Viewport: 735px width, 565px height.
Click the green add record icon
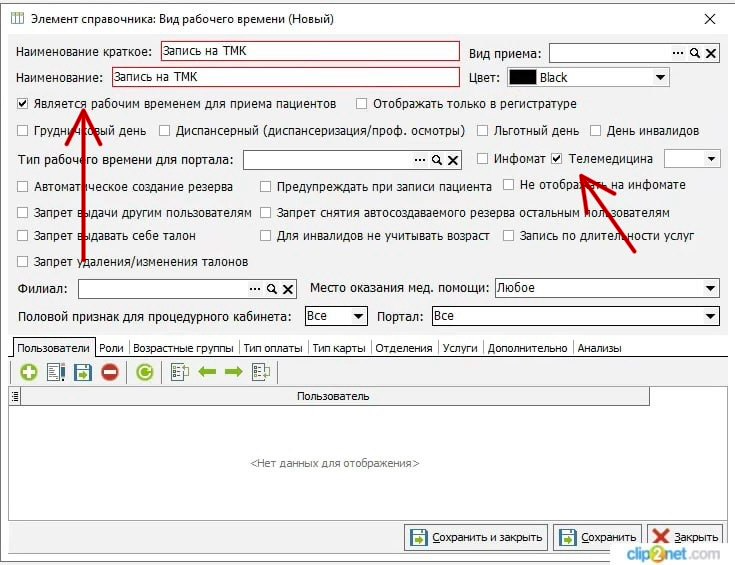(x=28, y=372)
